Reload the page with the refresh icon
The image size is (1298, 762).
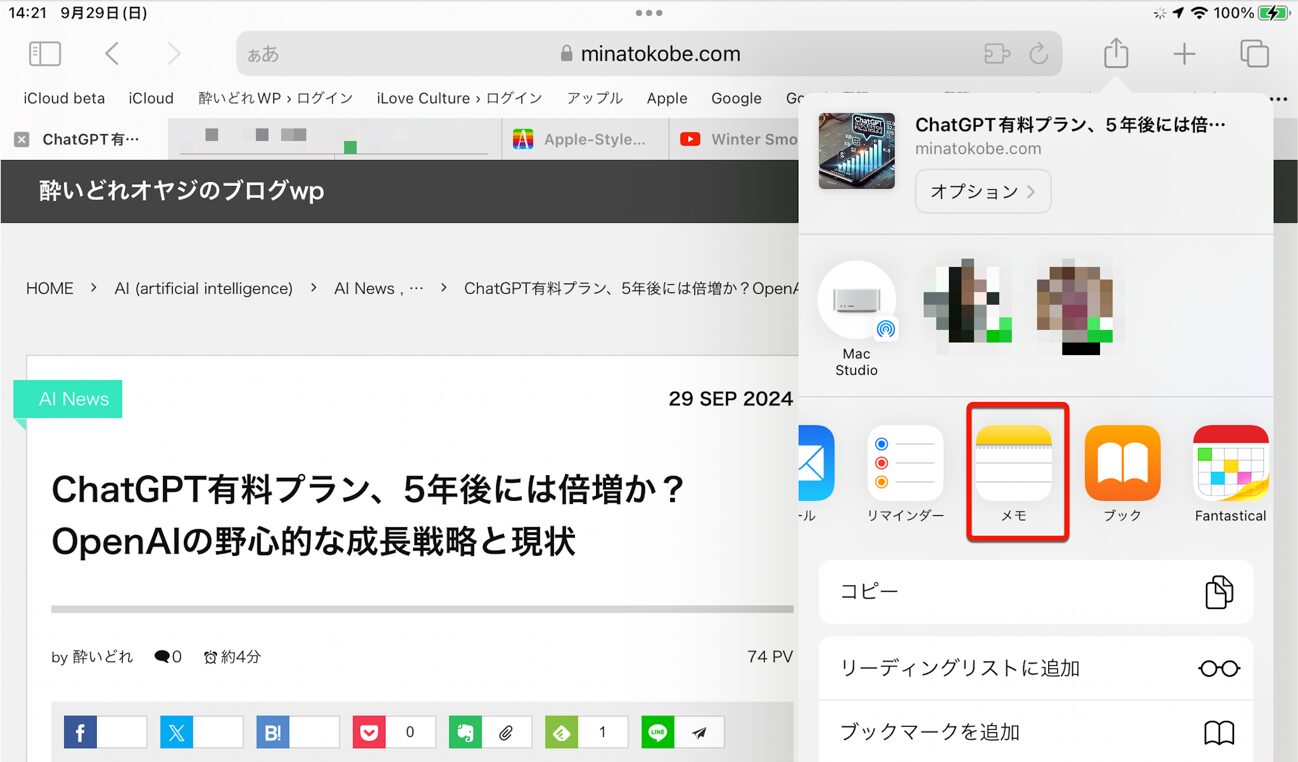click(x=1039, y=54)
